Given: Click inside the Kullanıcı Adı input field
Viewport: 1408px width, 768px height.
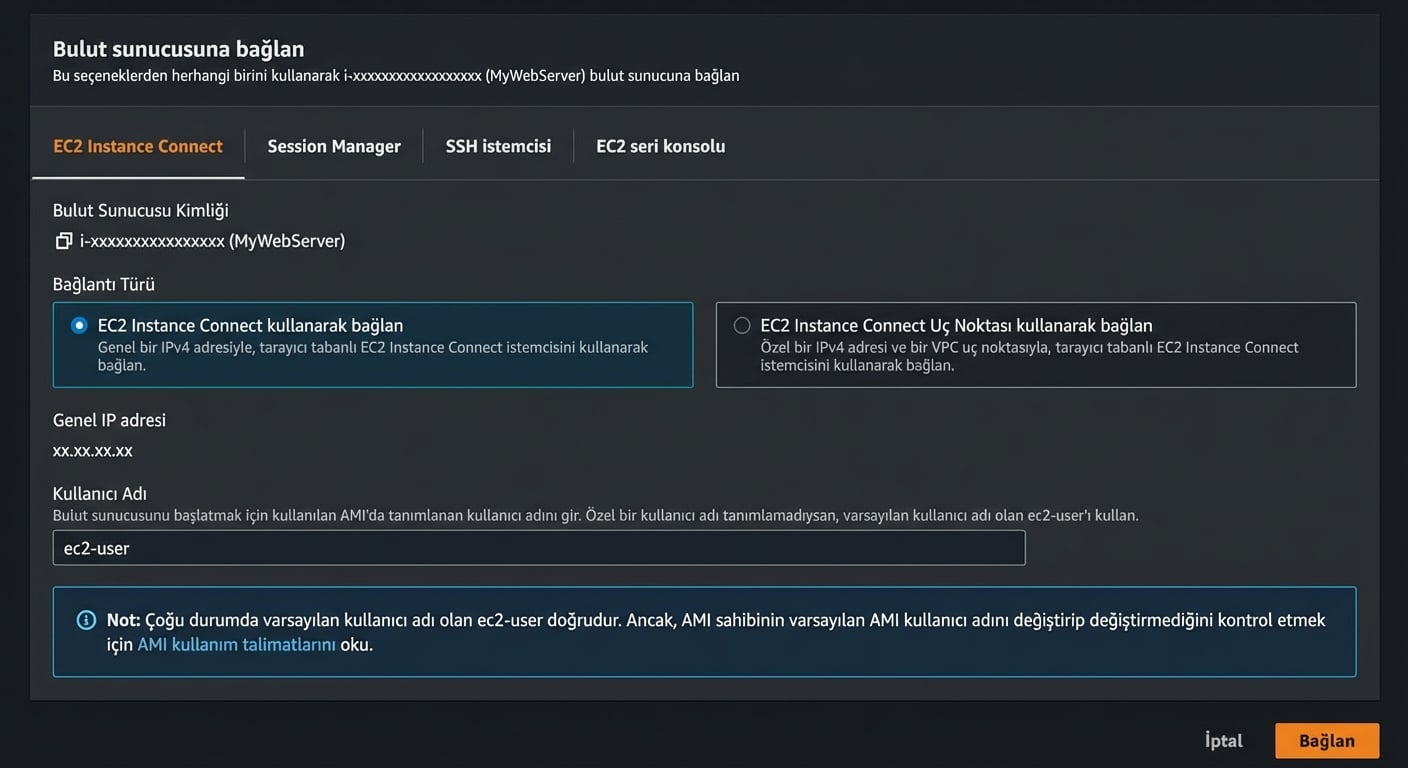Looking at the screenshot, I should [x=540, y=547].
